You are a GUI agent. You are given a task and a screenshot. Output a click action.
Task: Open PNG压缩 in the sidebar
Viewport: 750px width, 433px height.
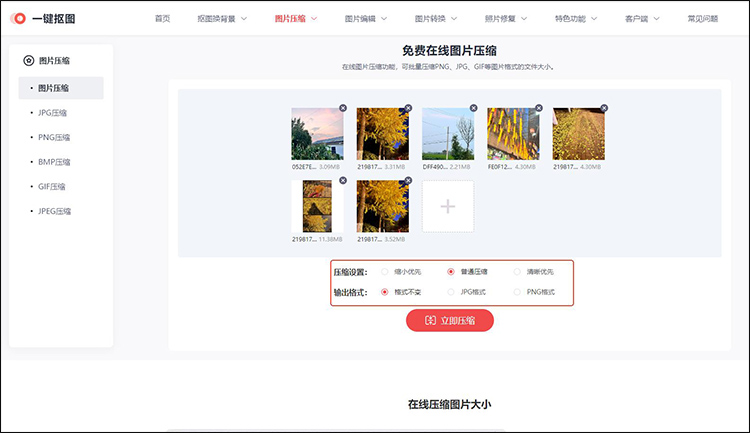tap(54, 137)
